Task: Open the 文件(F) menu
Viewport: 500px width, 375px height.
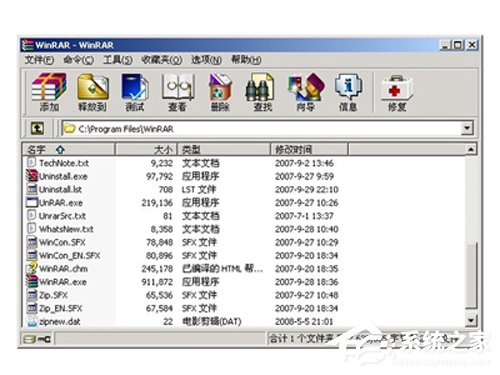Action: tap(39, 60)
